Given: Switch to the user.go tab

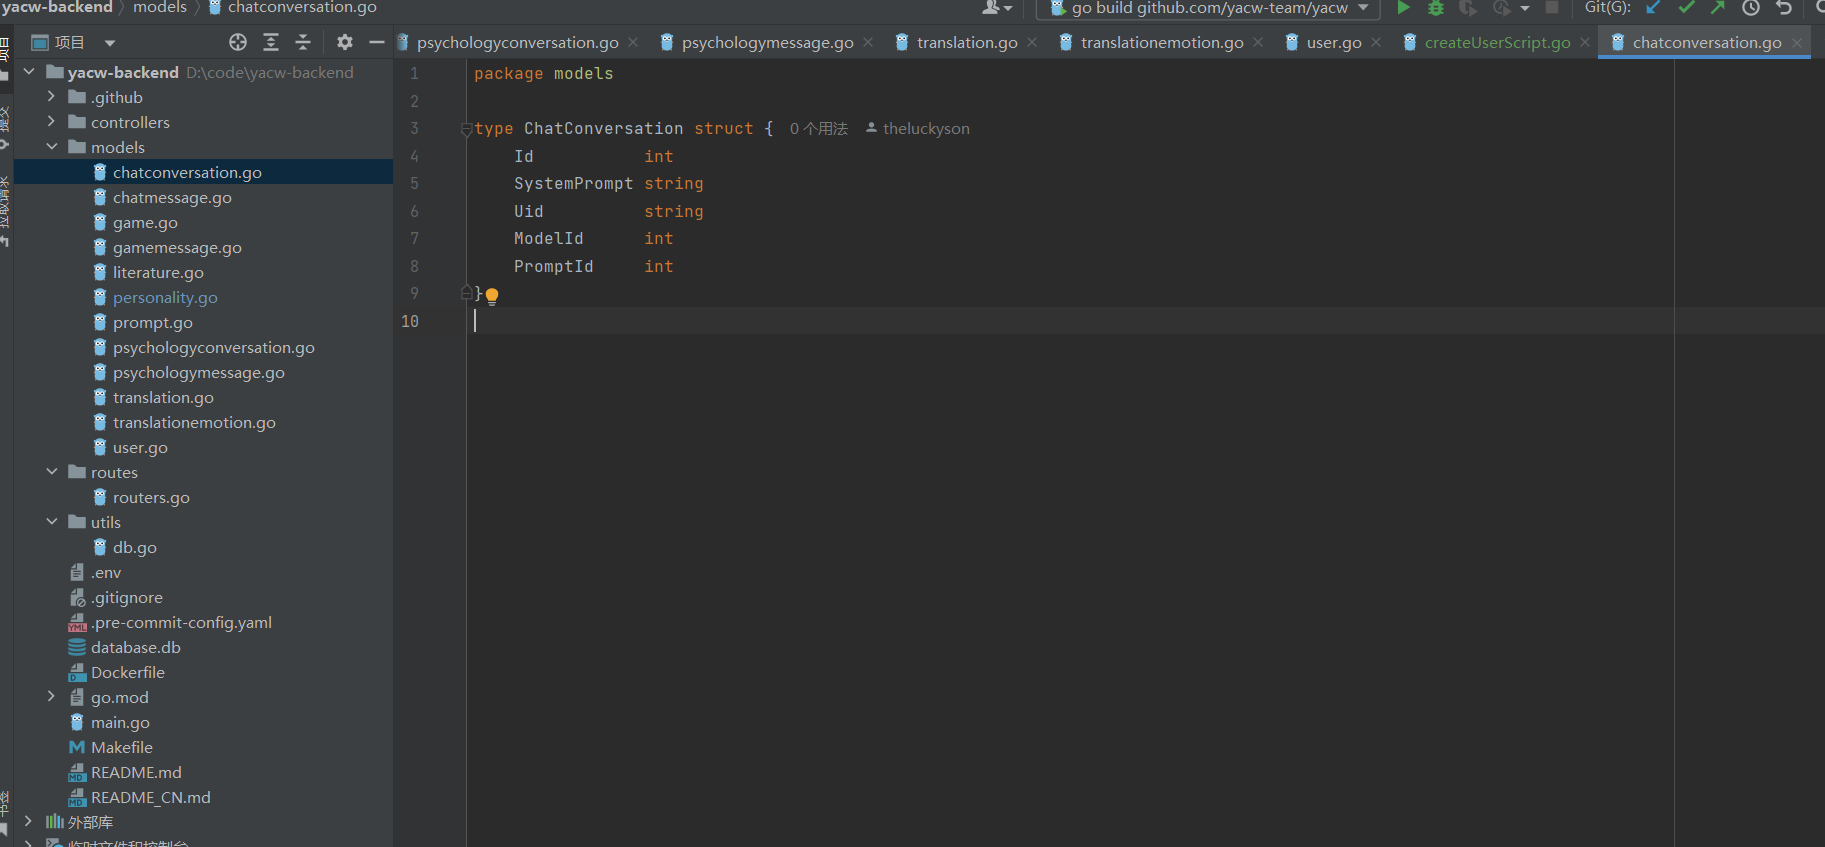Looking at the screenshot, I should coord(1333,42).
